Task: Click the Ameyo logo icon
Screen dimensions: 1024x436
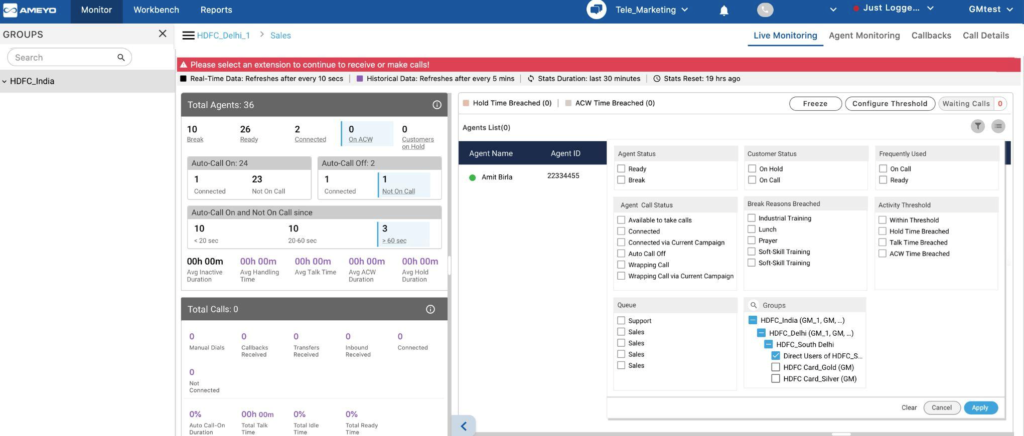Action: coord(10,10)
